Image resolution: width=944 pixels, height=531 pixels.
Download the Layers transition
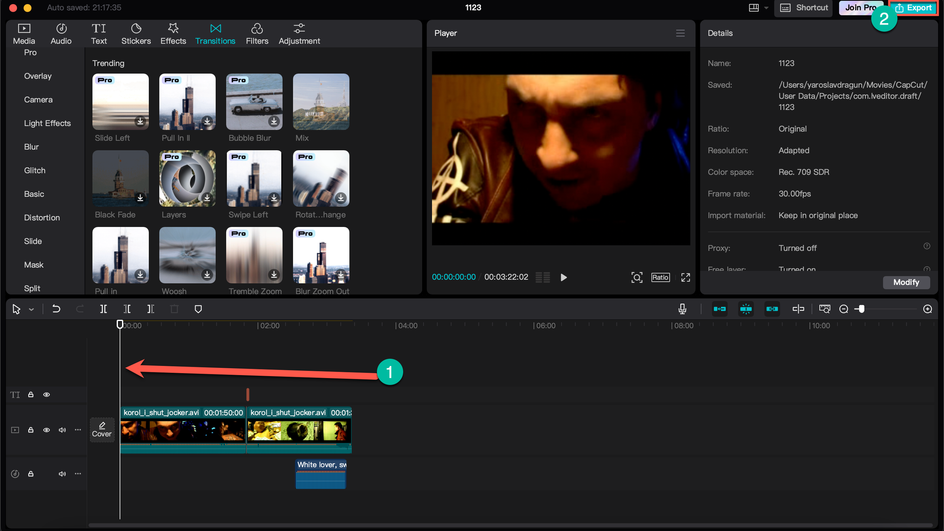click(207, 197)
